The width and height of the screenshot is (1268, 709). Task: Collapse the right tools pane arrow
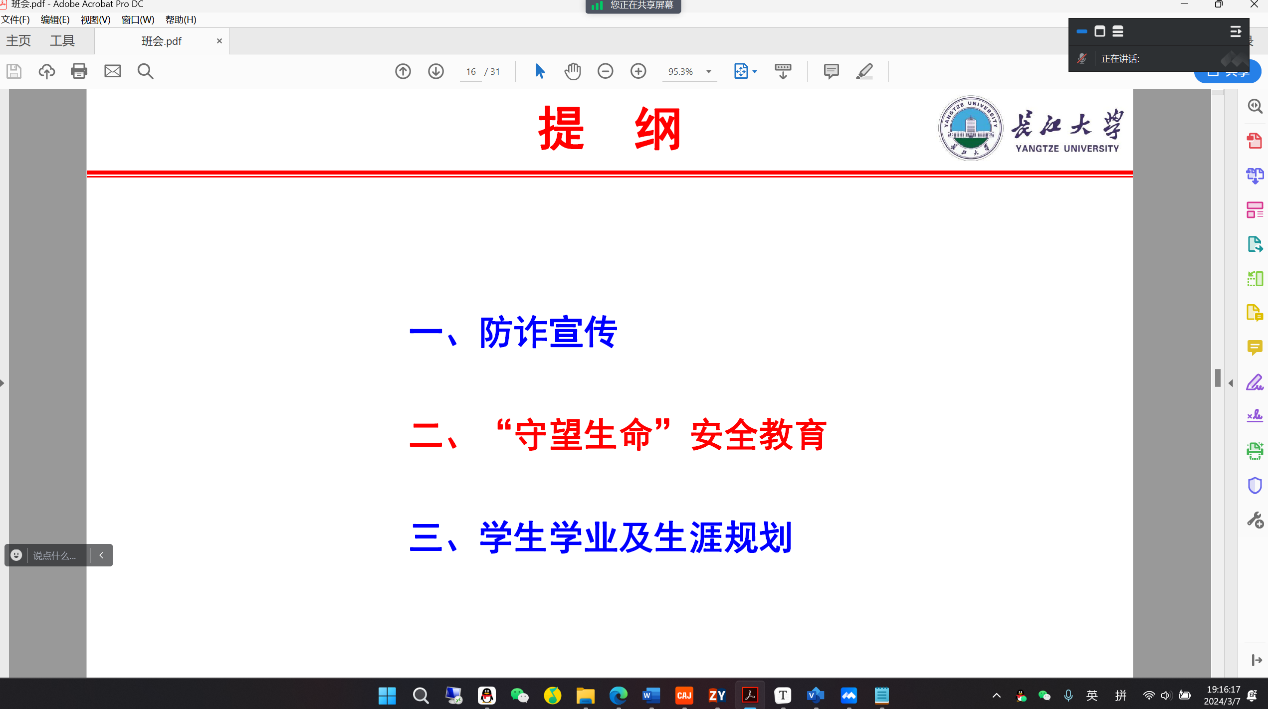[1231, 383]
